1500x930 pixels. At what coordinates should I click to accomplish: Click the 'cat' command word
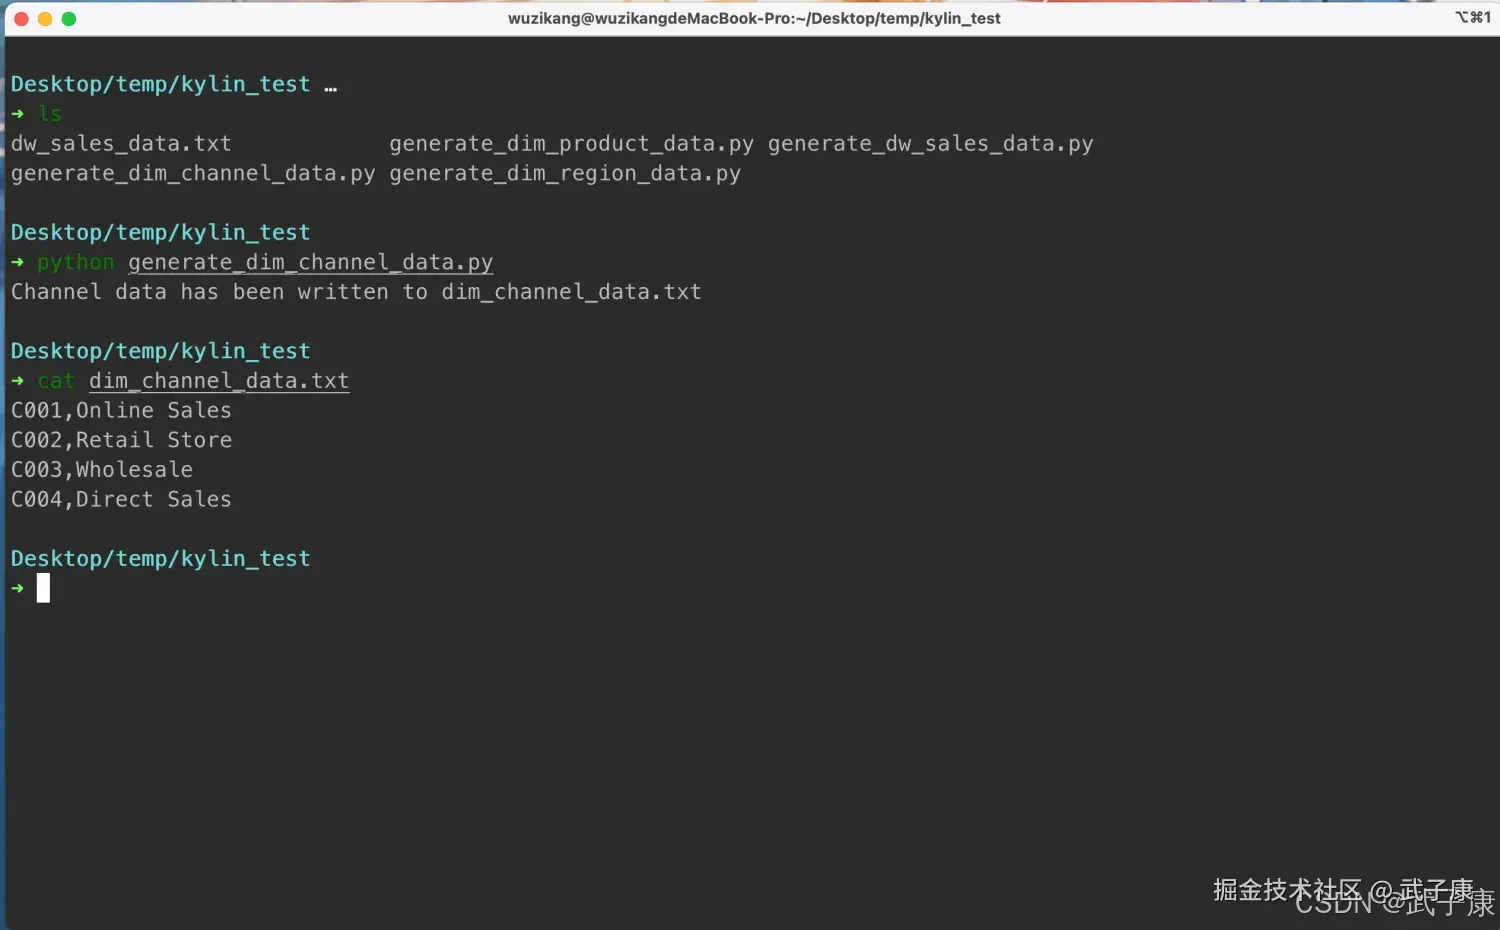pyautogui.click(x=56, y=381)
